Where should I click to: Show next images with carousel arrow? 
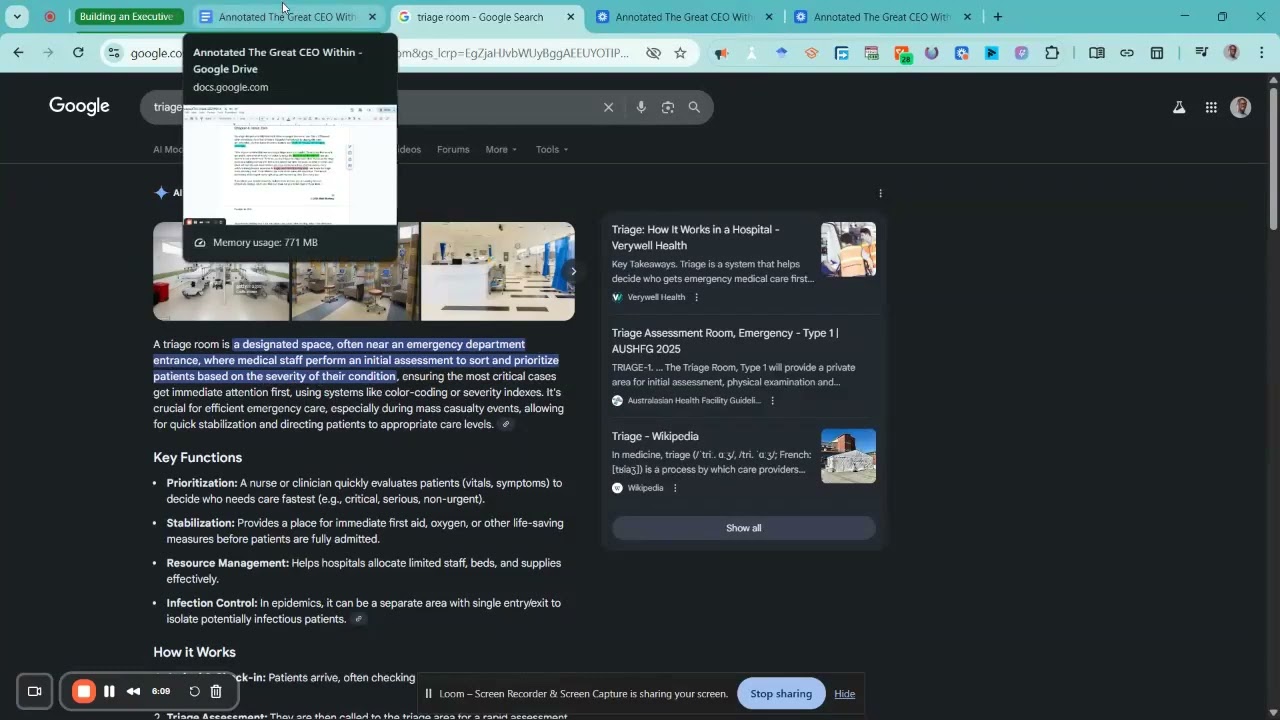tap(572, 271)
